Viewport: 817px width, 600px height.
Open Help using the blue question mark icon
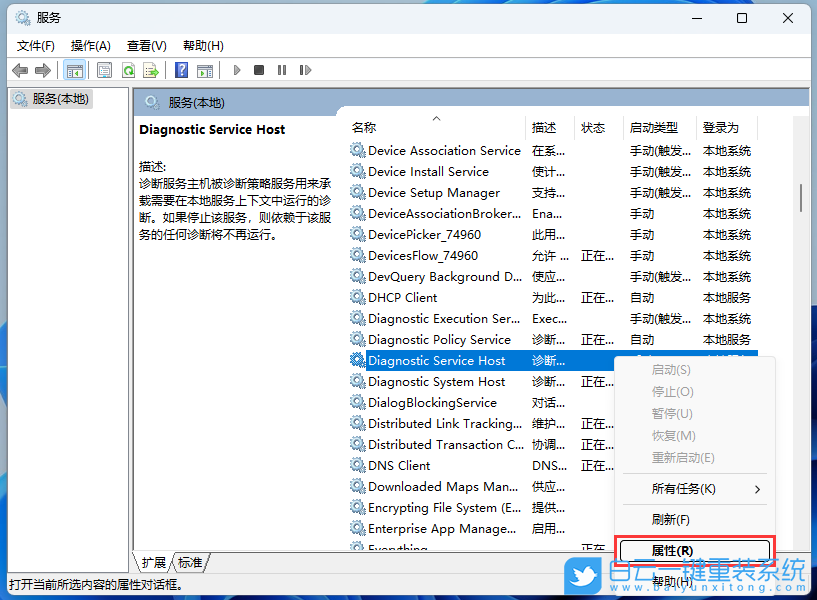[181, 70]
